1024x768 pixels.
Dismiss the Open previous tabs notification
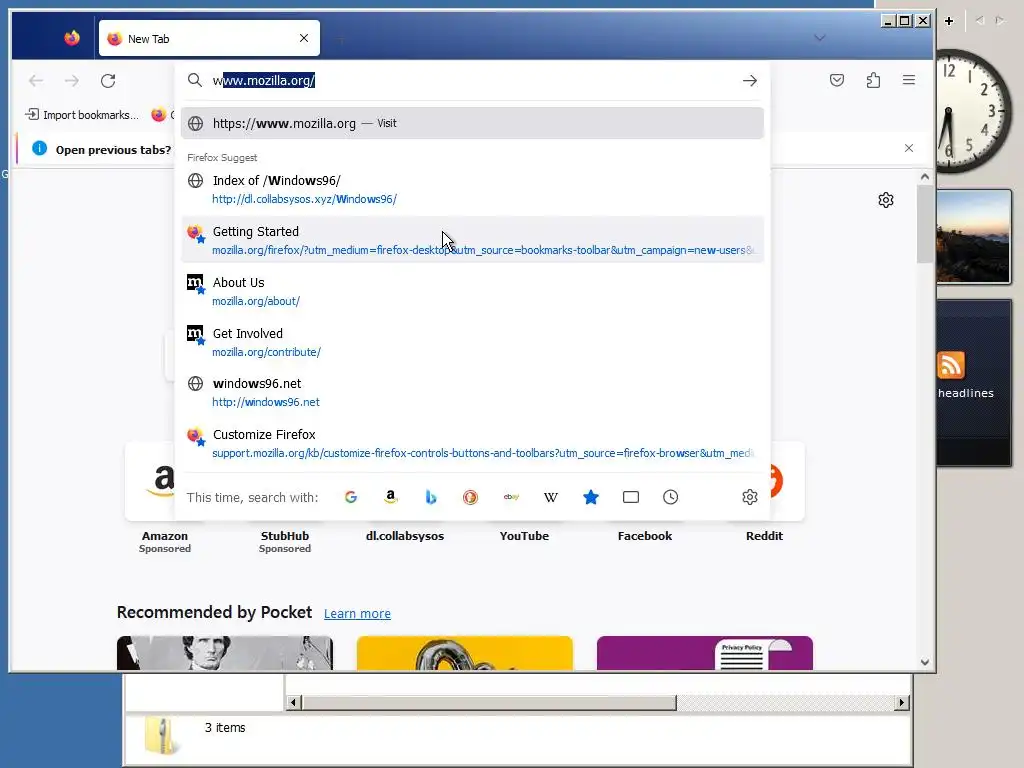point(908,148)
